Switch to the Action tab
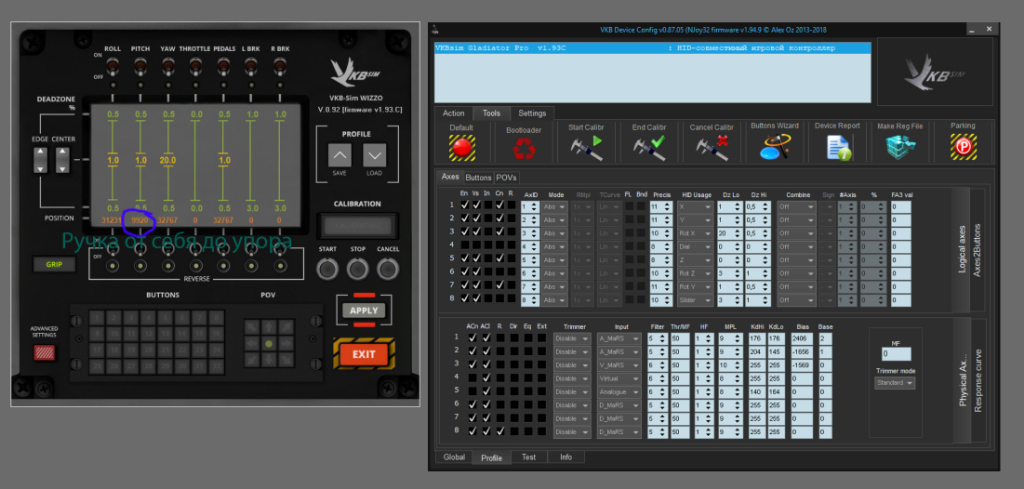This screenshot has height=489, width=1024. click(453, 113)
